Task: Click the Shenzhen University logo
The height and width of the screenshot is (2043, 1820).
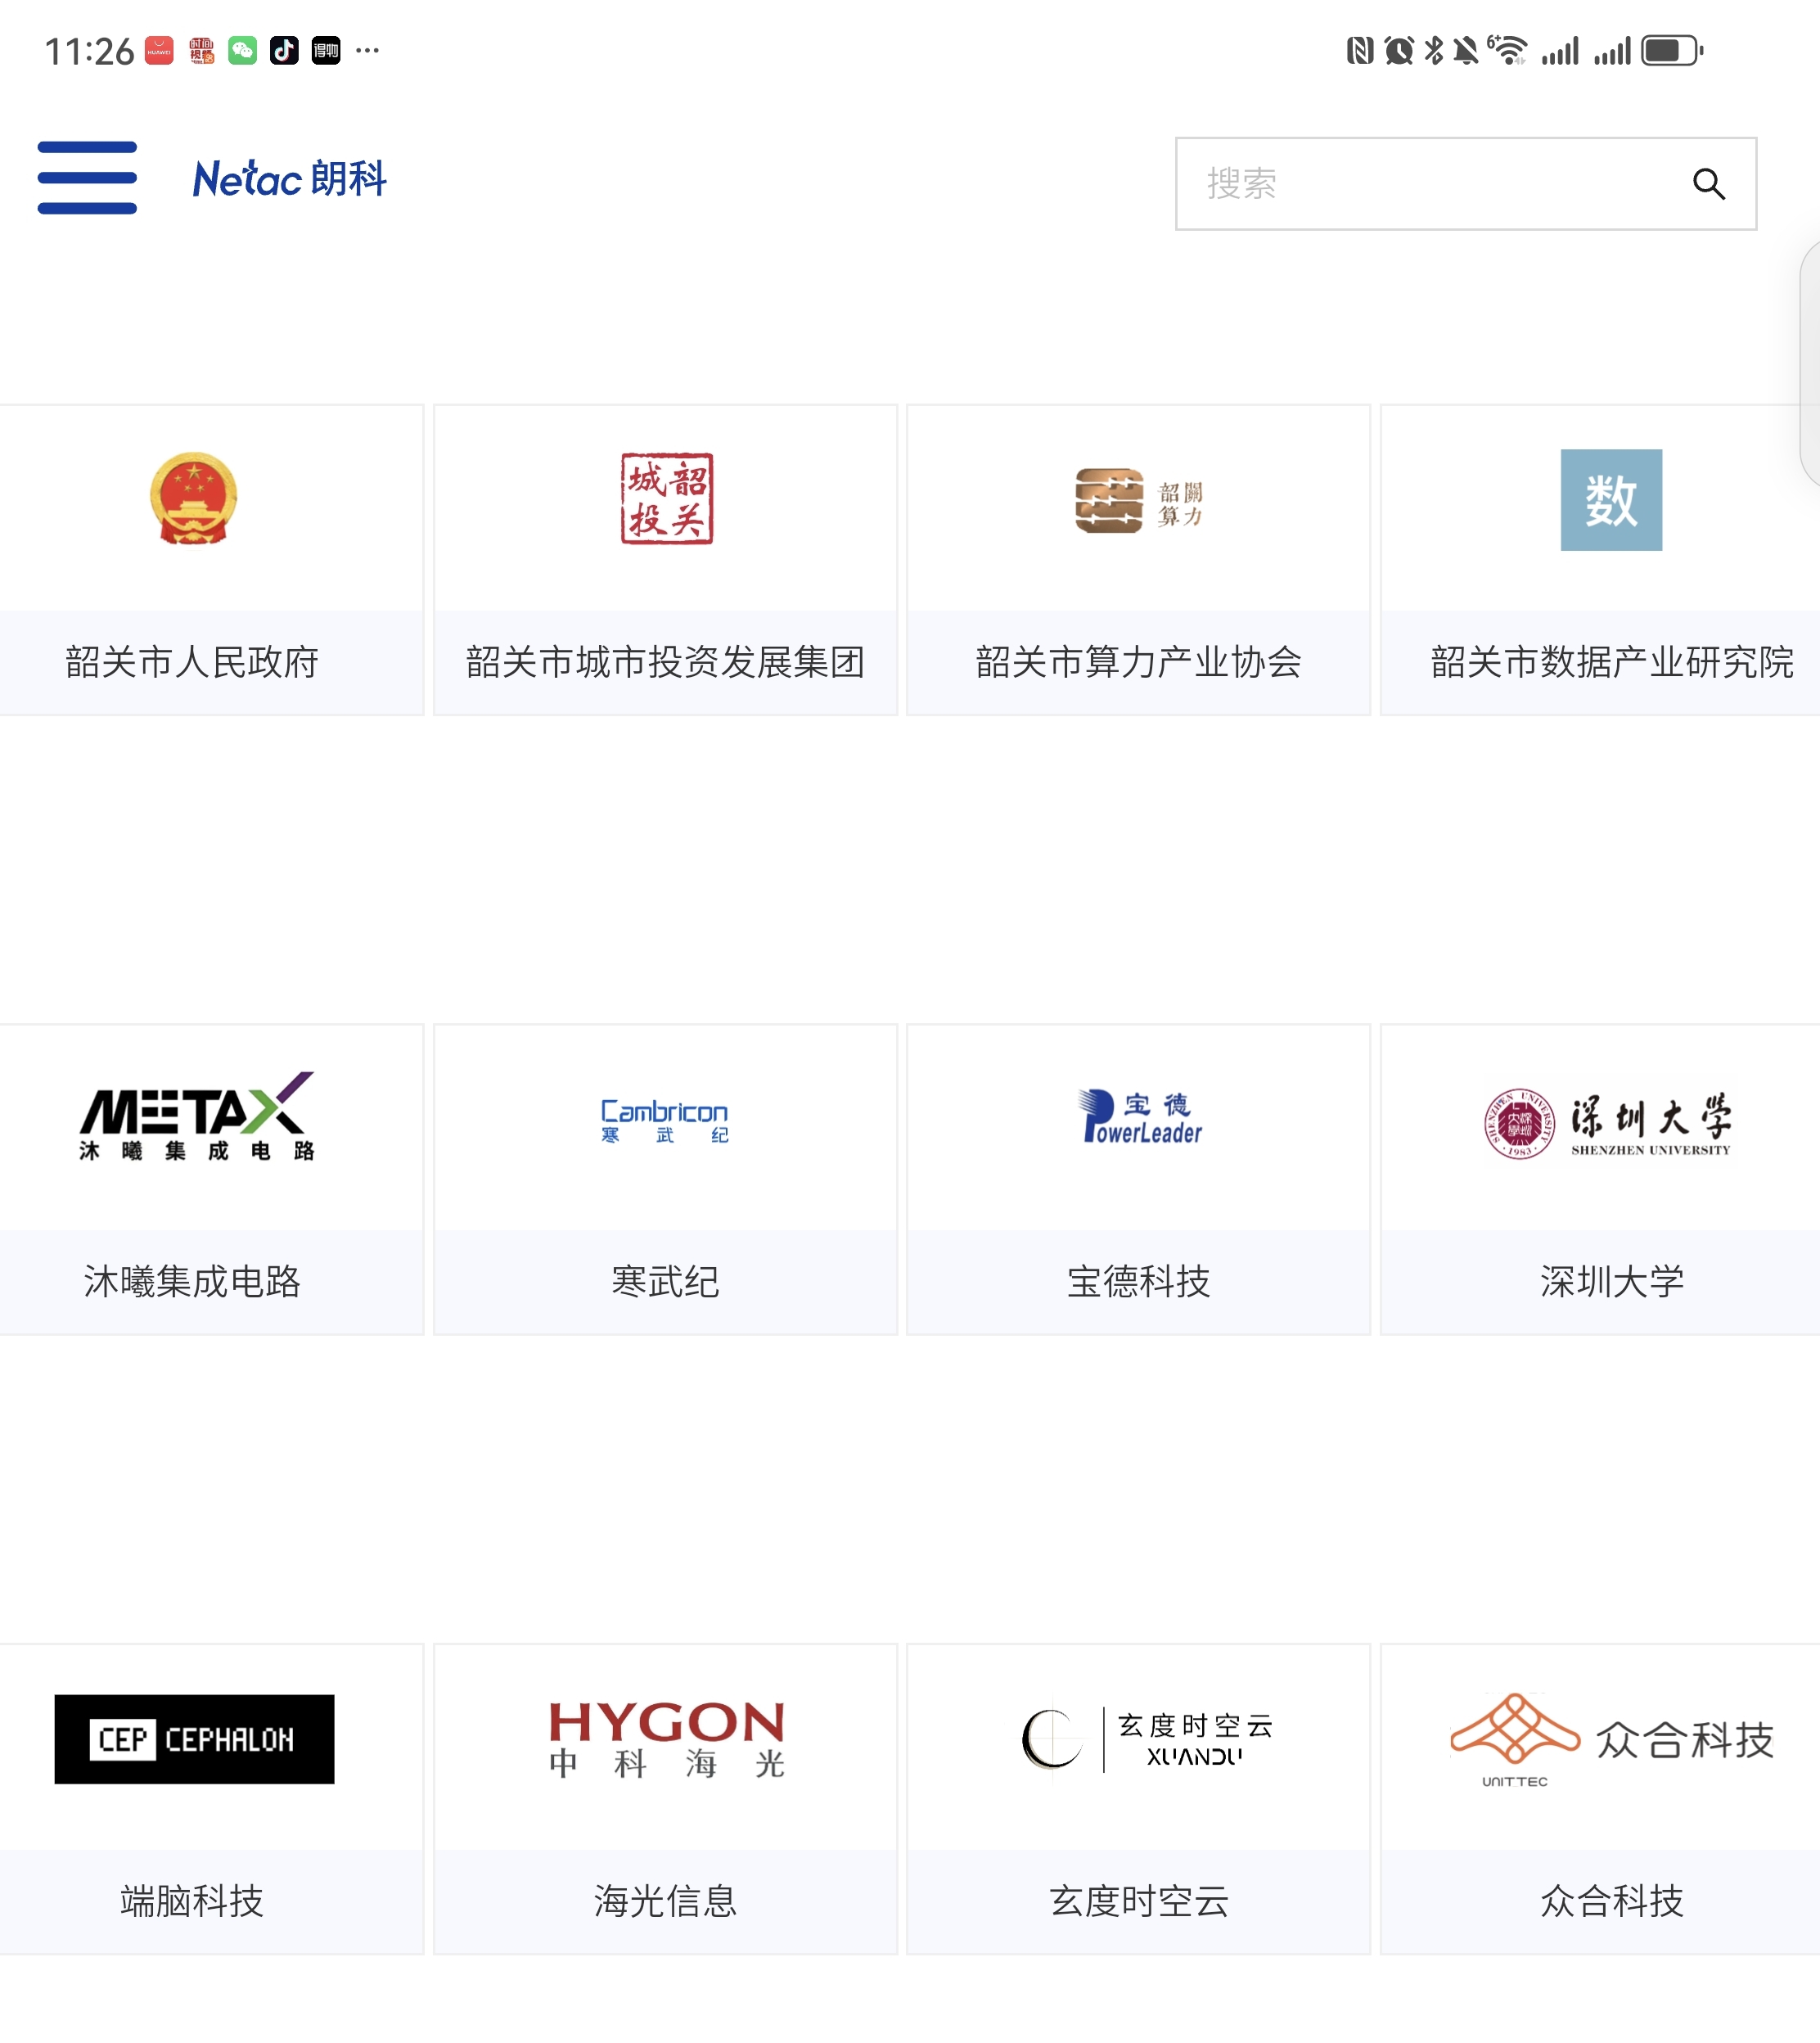Action: coord(1608,1123)
